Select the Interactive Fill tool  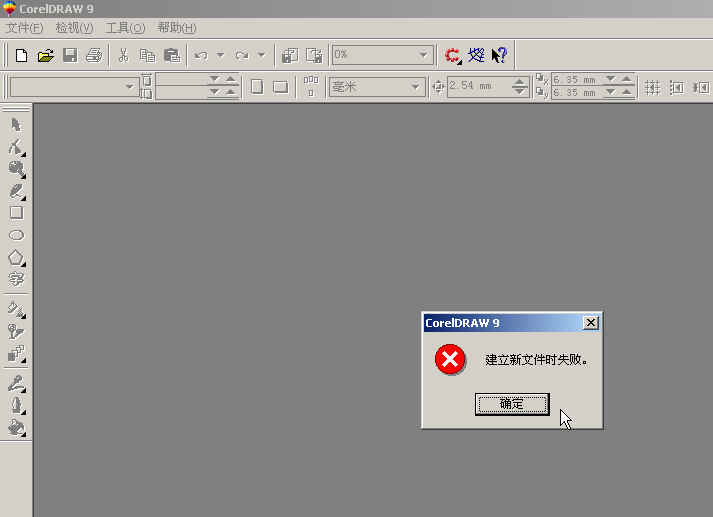coord(16,309)
